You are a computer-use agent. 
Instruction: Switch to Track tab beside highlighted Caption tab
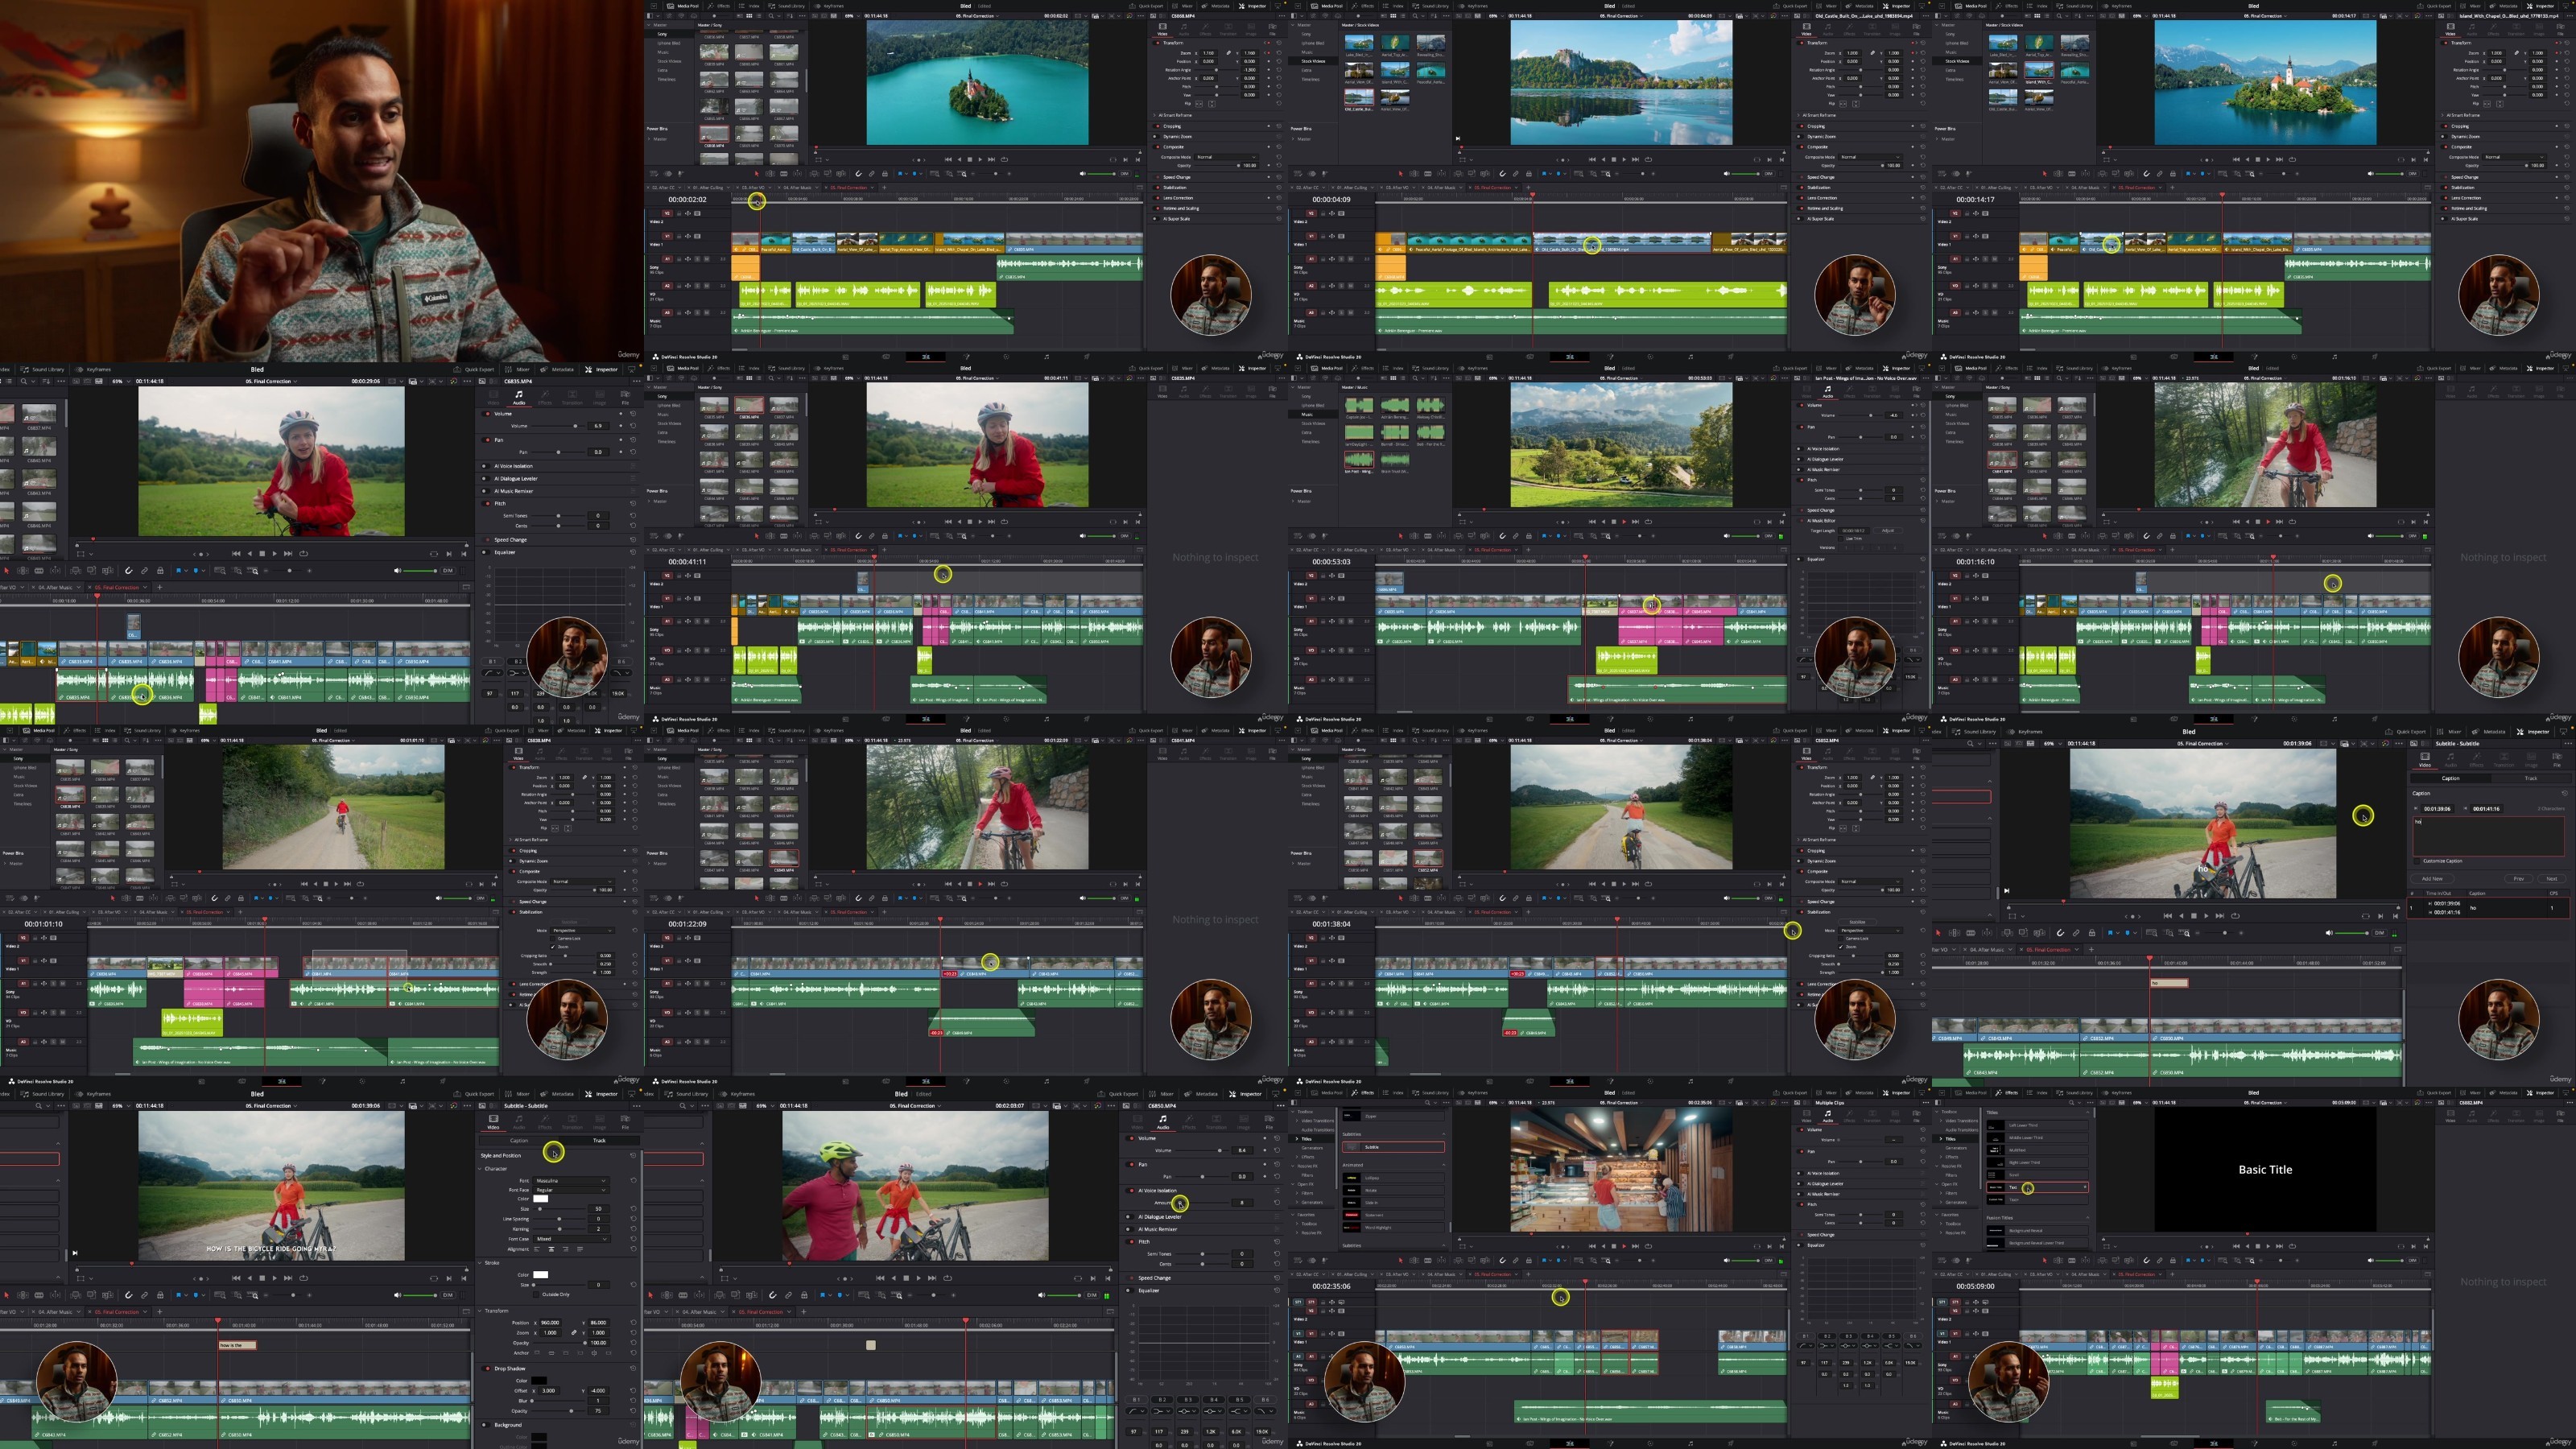[x=2532, y=778]
